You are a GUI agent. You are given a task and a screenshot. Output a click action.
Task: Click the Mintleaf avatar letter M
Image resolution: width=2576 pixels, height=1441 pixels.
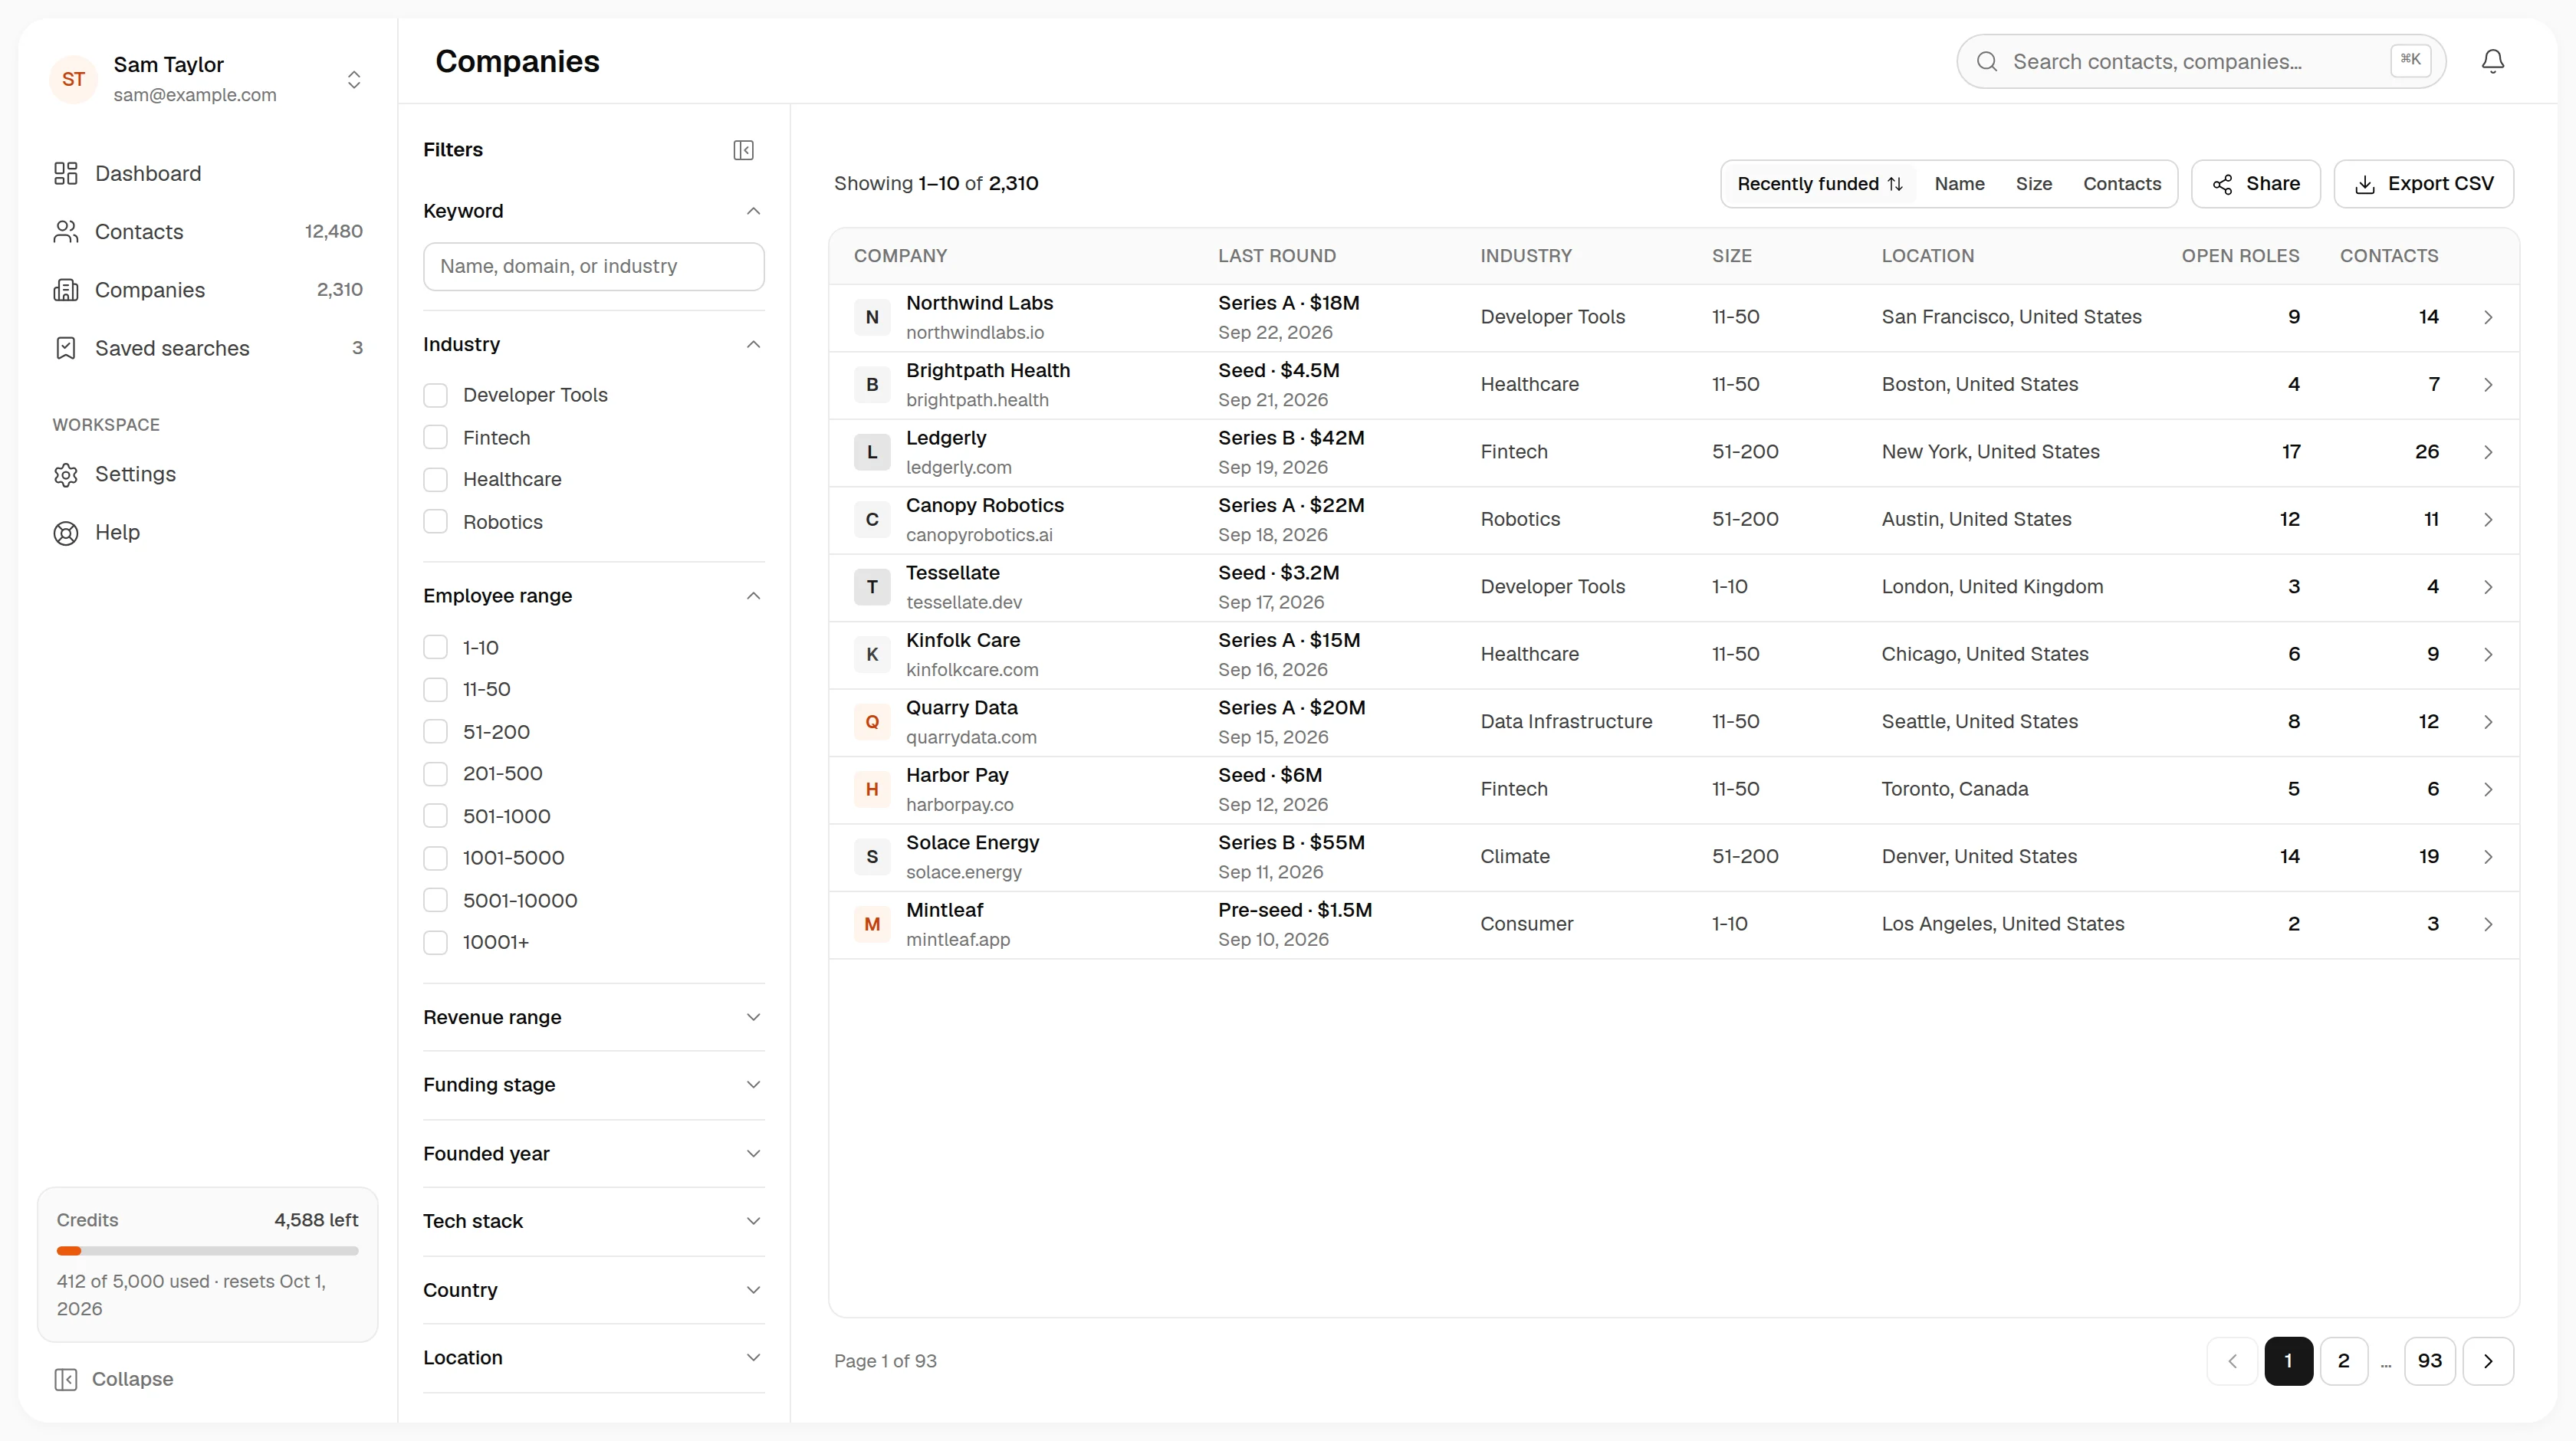click(x=872, y=925)
